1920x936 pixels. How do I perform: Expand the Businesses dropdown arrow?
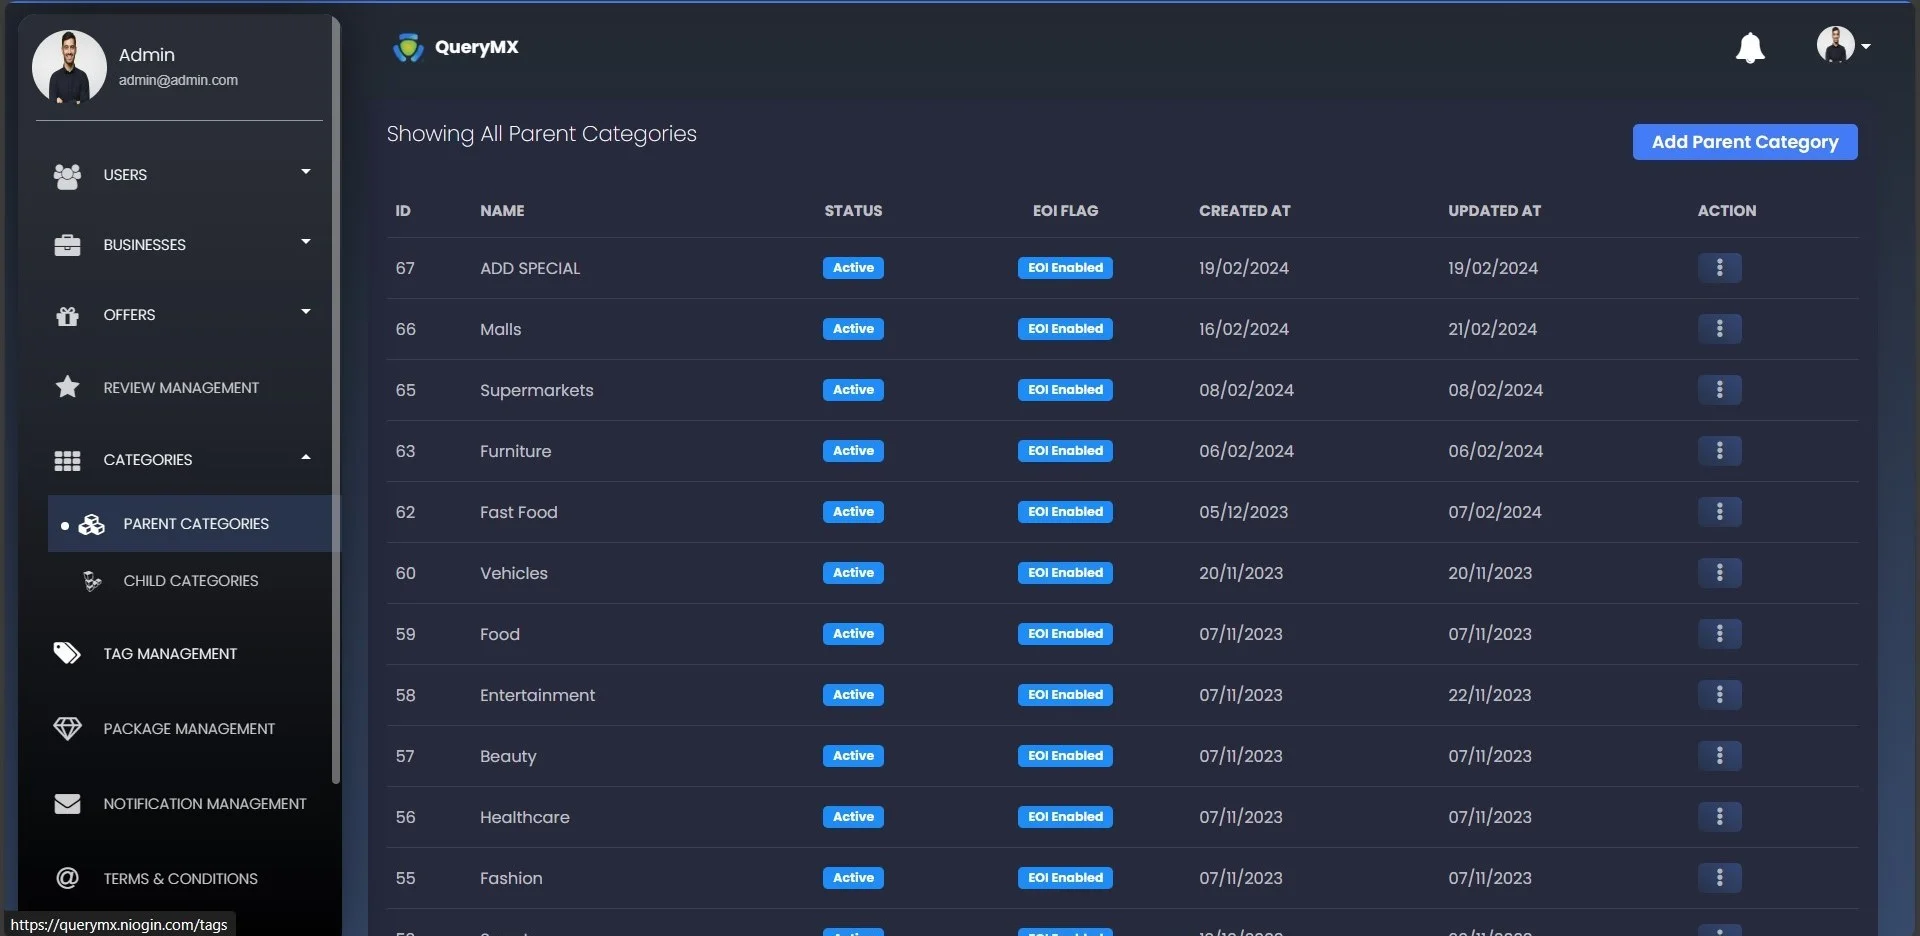pos(305,242)
